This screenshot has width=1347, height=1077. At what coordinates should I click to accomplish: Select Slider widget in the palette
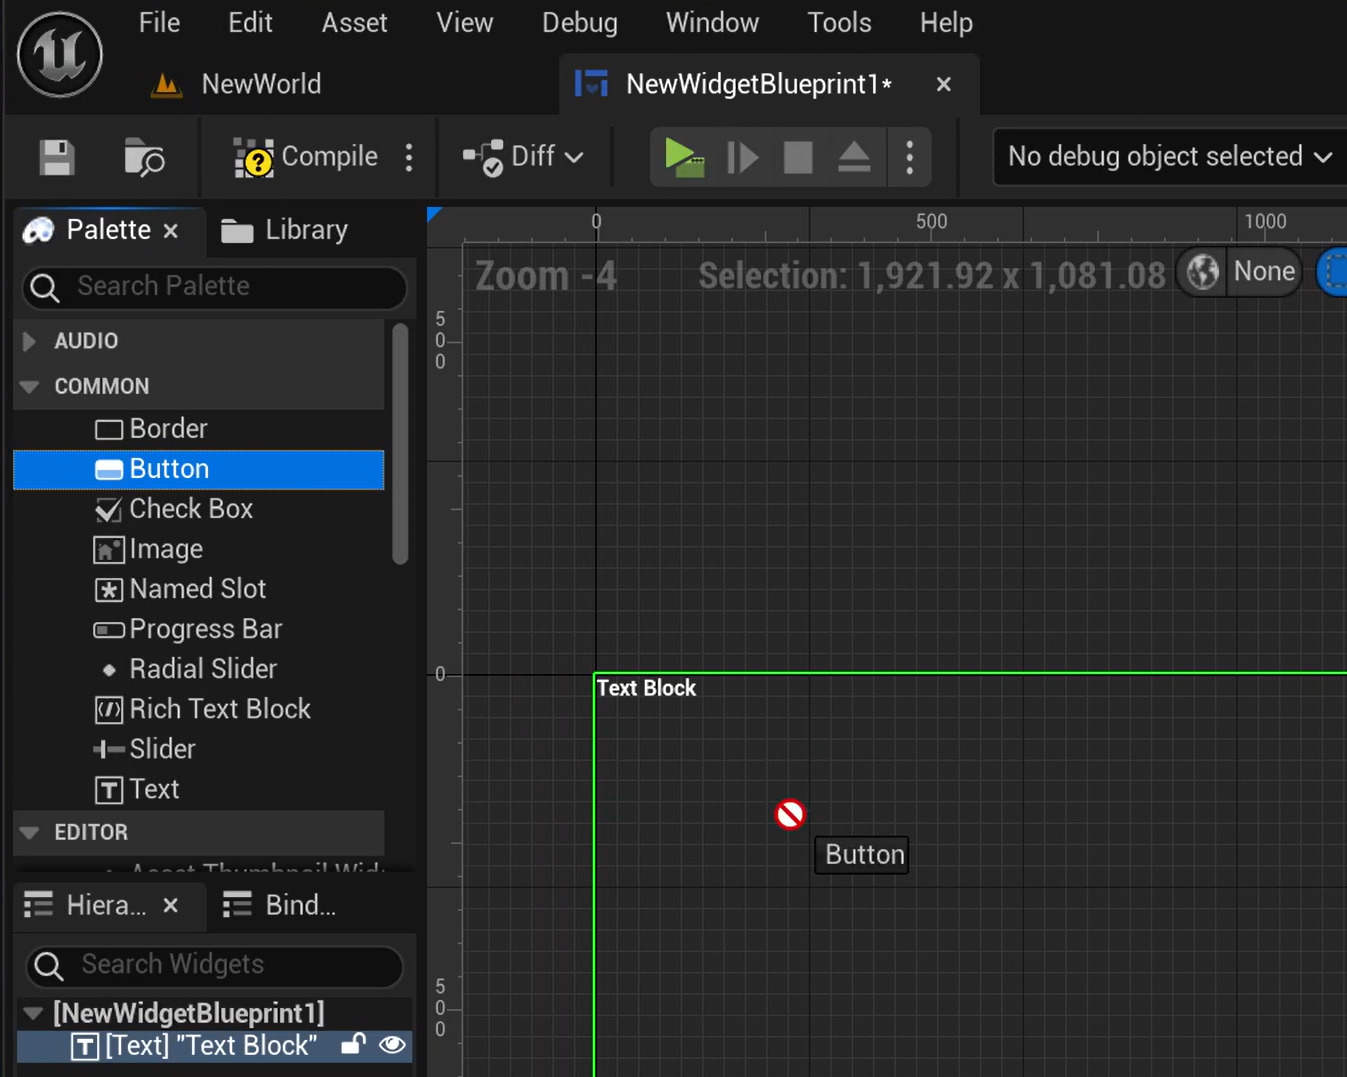point(198,749)
